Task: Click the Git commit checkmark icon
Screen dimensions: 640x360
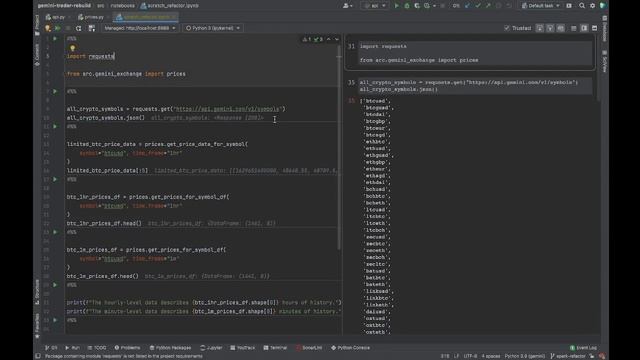Action: tap(478, 6)
